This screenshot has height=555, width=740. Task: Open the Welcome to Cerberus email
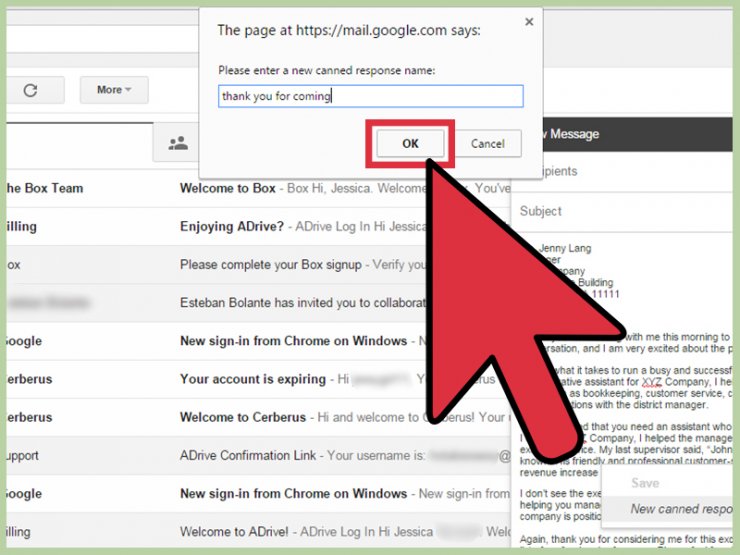pyautogui.click(x=300, y=418)
